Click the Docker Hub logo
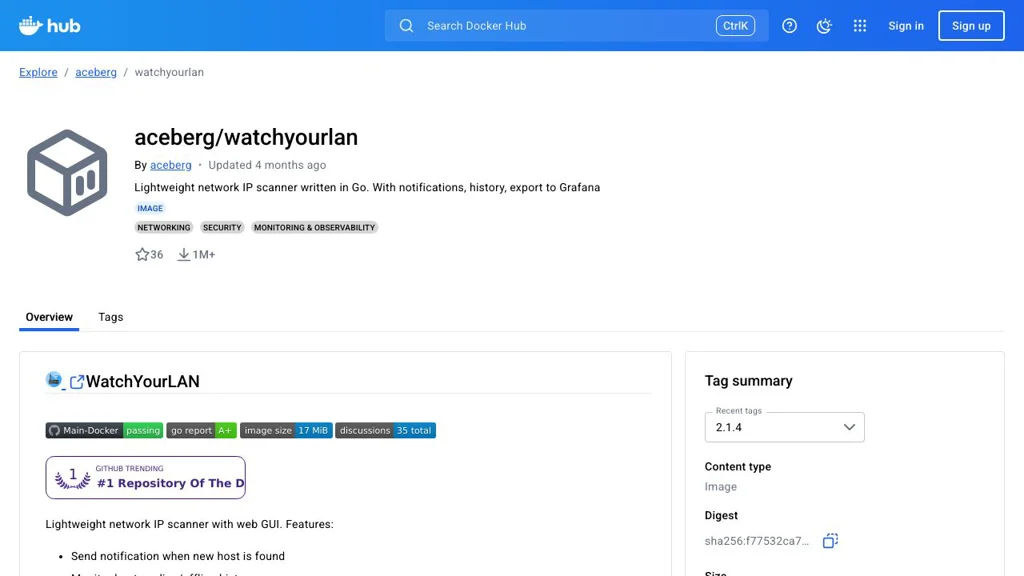This screenshot has width=1024, height=576. click(x=50, y=25)
